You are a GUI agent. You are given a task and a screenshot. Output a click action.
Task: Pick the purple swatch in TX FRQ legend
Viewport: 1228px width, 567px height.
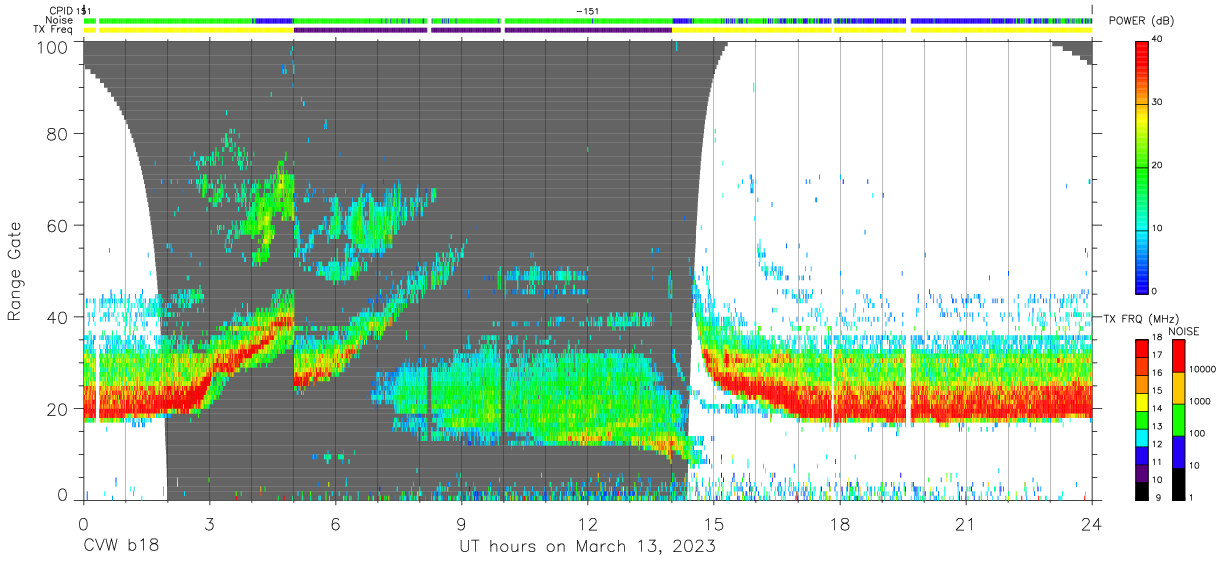pos(1142,471)
